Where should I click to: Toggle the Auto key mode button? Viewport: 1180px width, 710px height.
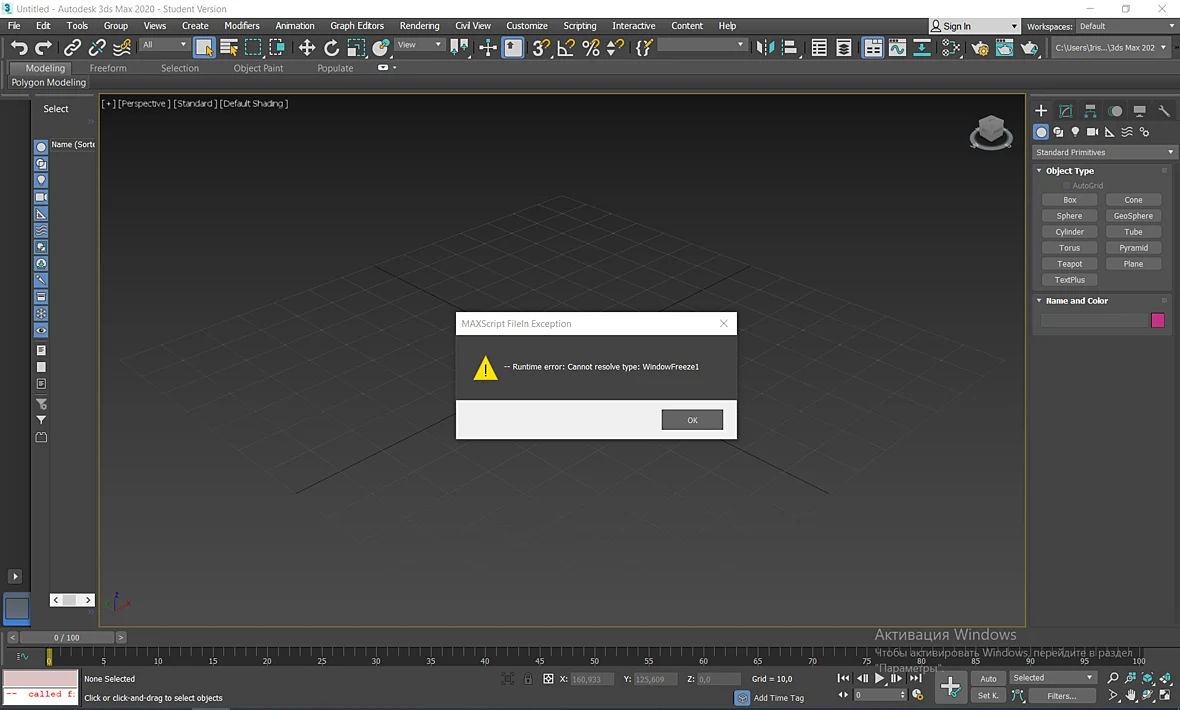coord(988,678)
